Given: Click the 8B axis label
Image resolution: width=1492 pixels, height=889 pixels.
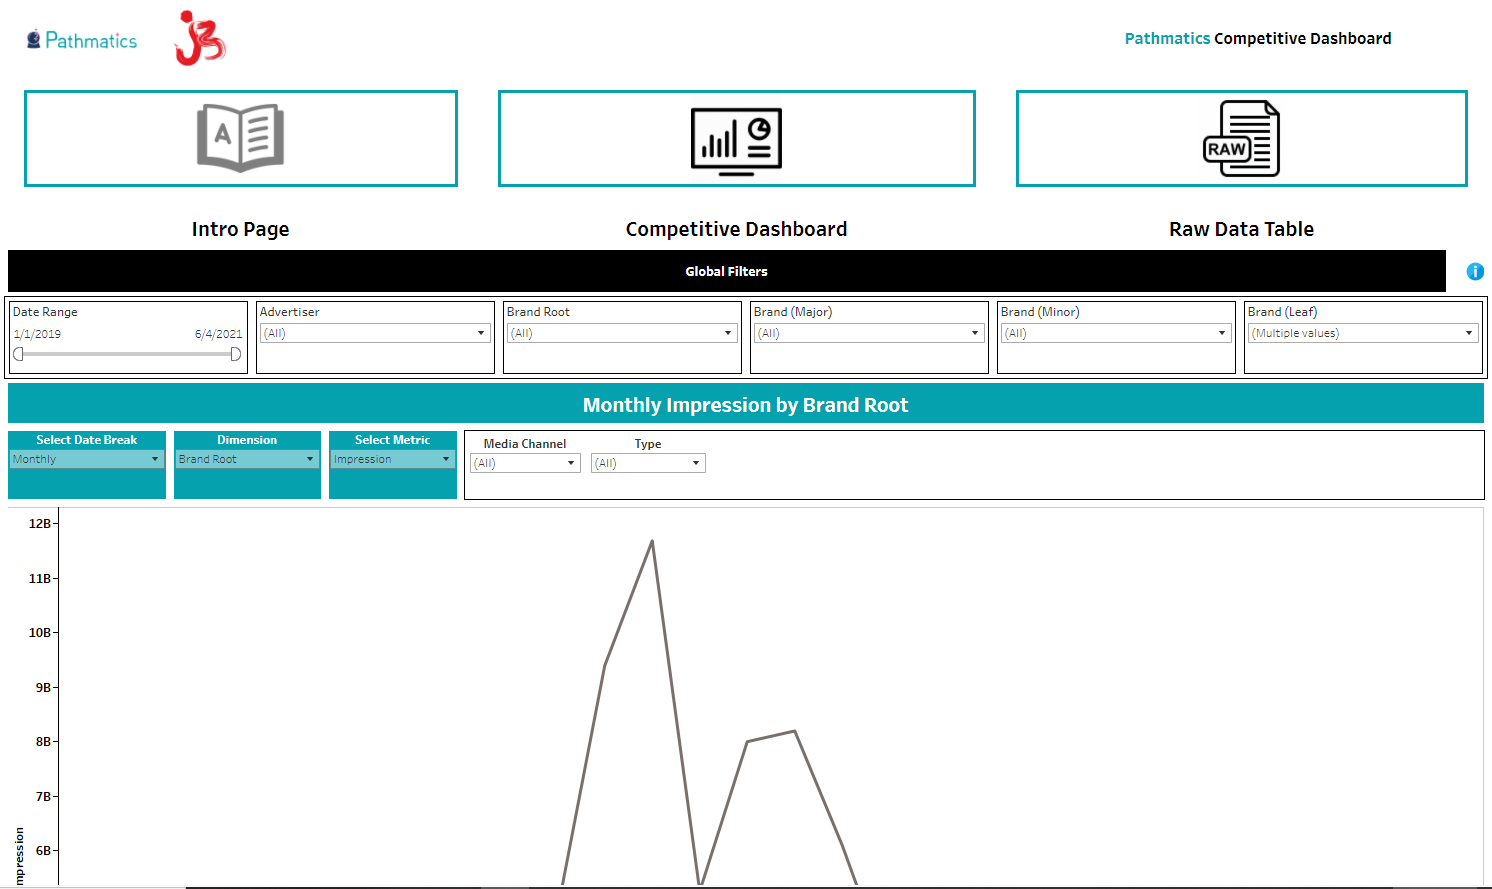Looking at the screenshot, I should click(43, 741).
